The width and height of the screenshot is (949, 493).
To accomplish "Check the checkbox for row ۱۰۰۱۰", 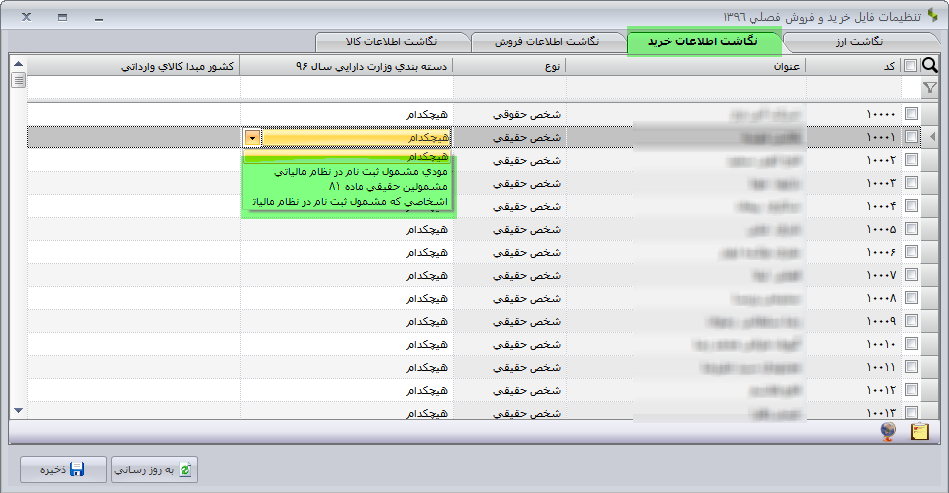I will pos(911,344).
